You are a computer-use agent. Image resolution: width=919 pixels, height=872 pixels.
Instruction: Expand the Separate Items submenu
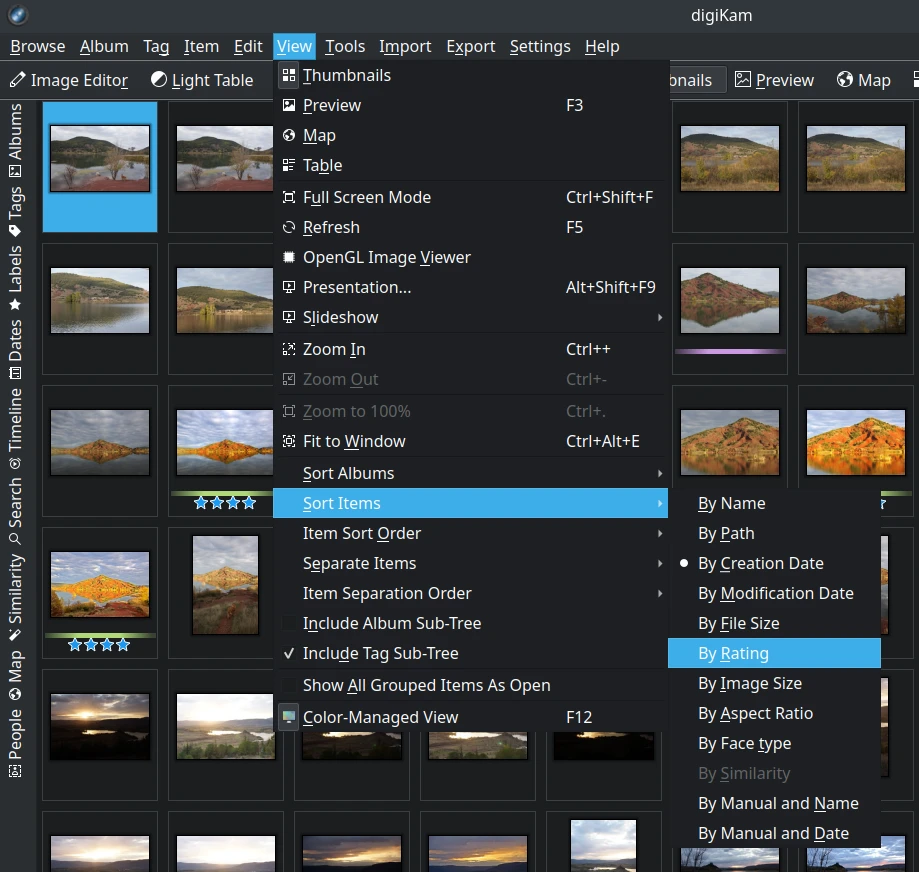coord(470,563)
